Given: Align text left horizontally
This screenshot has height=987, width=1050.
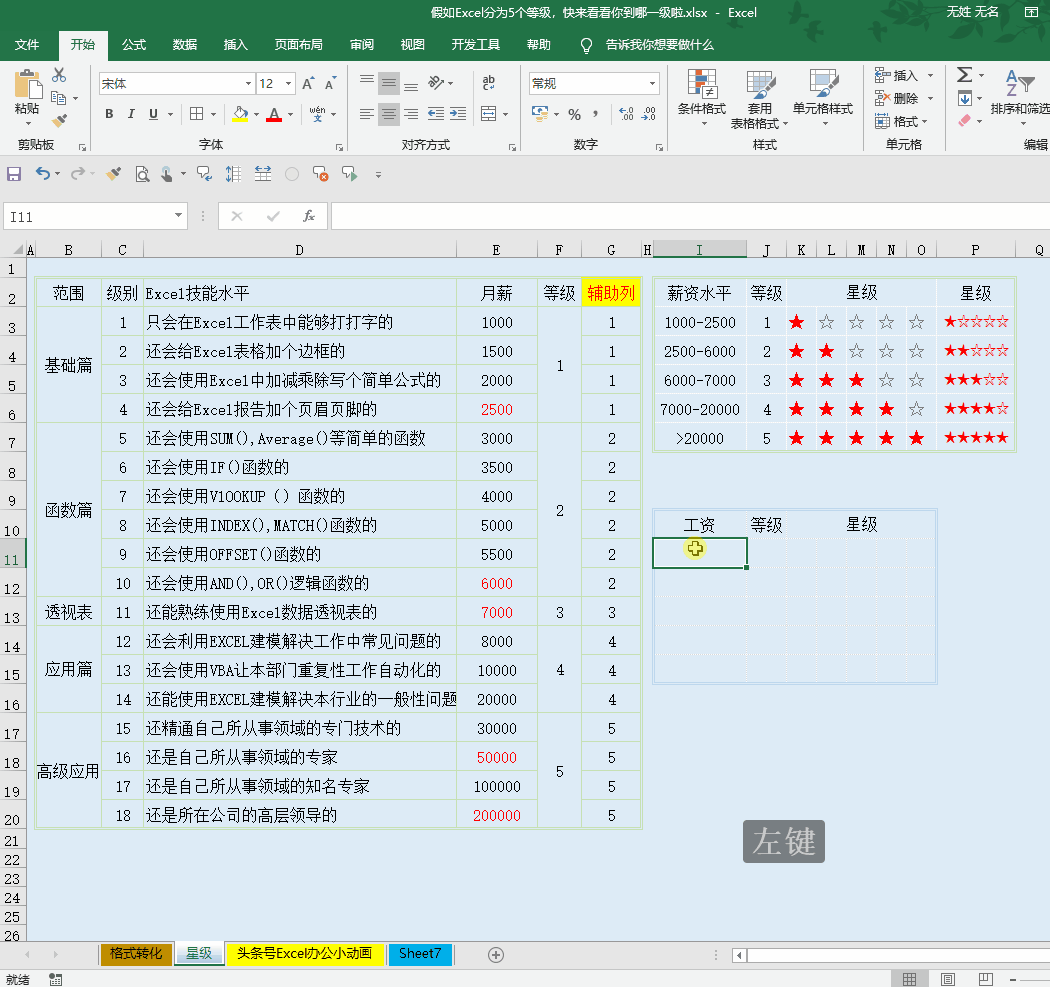Looking at the screenshot, I should [x=366, y=114].
